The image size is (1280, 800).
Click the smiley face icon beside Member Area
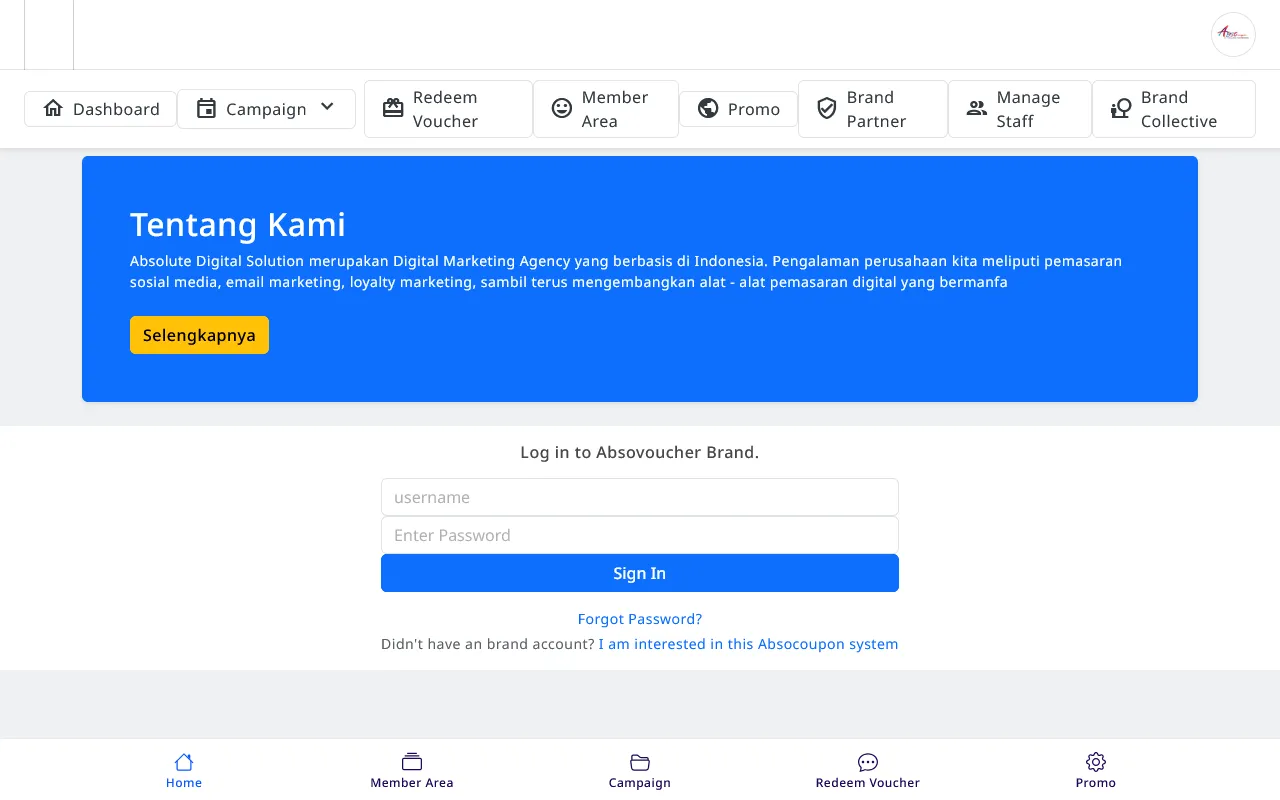tap(562, 109)
